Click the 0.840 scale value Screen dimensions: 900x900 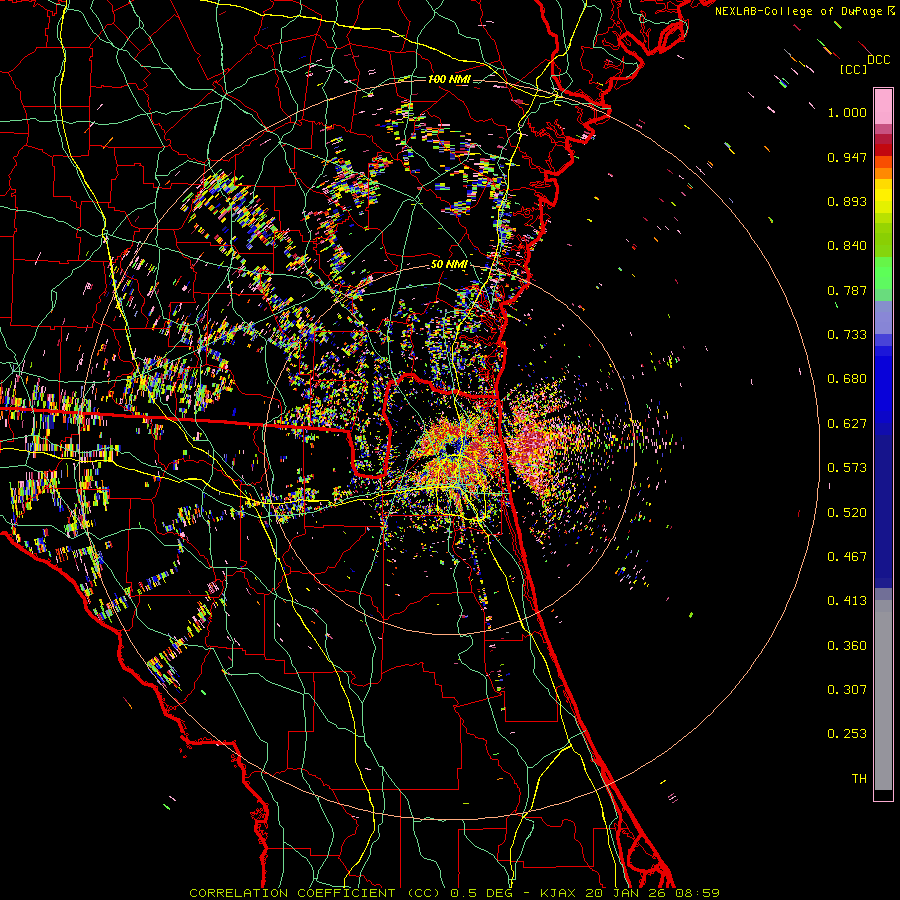click(847, 246)
